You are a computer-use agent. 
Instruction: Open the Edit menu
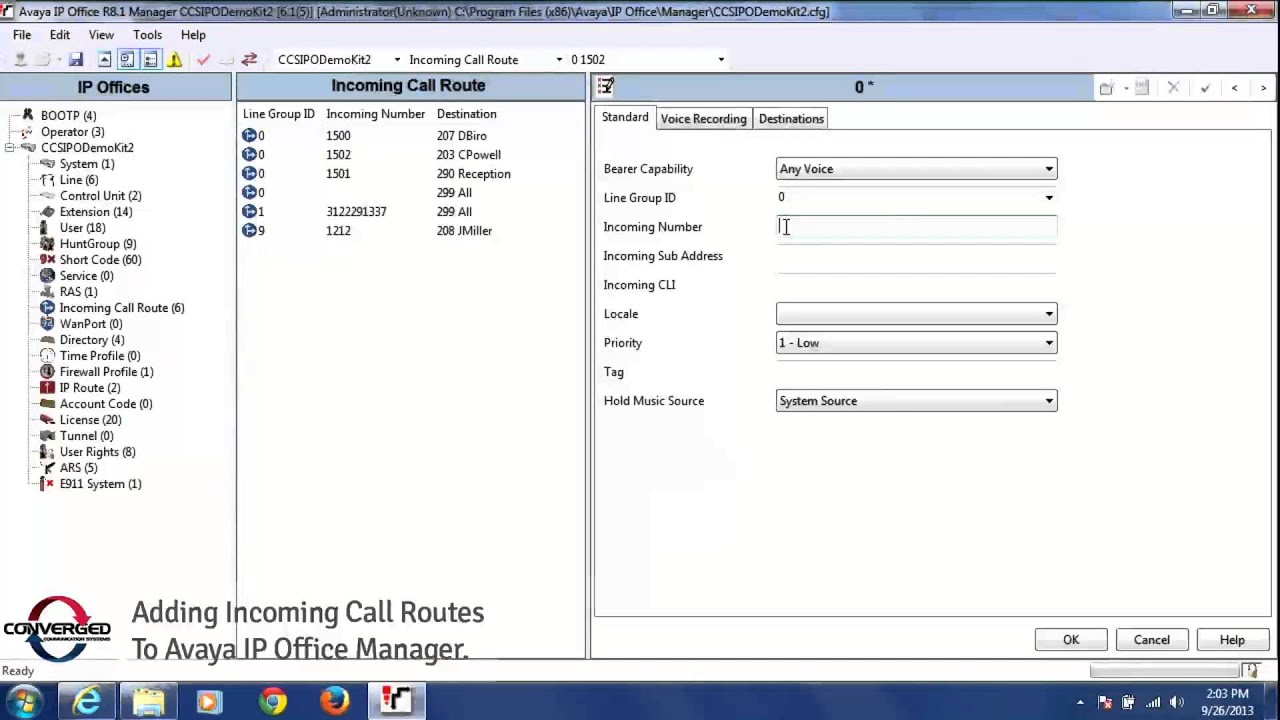(x=60, y=35)
